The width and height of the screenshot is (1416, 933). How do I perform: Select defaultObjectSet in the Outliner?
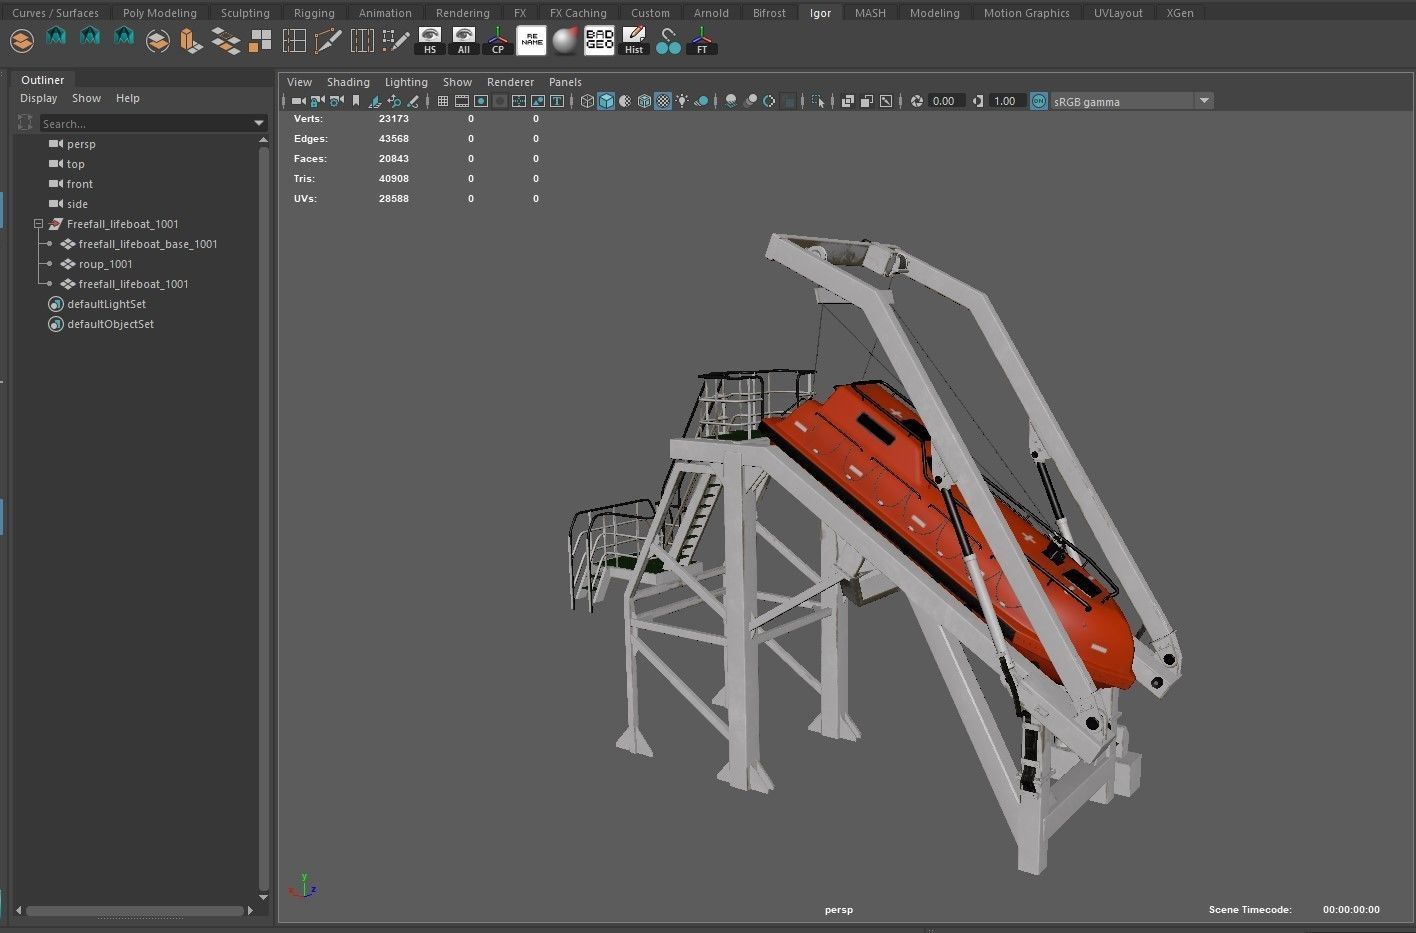(x=110, y=324)
